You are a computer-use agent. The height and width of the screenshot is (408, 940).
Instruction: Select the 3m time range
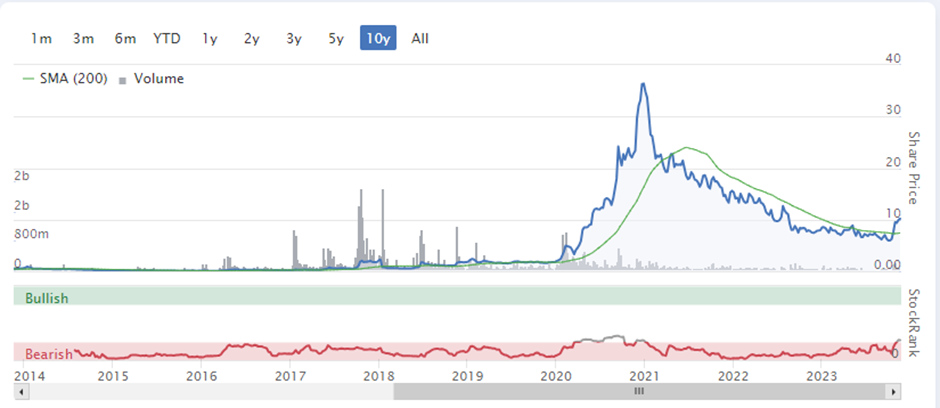tap(83, 38)
